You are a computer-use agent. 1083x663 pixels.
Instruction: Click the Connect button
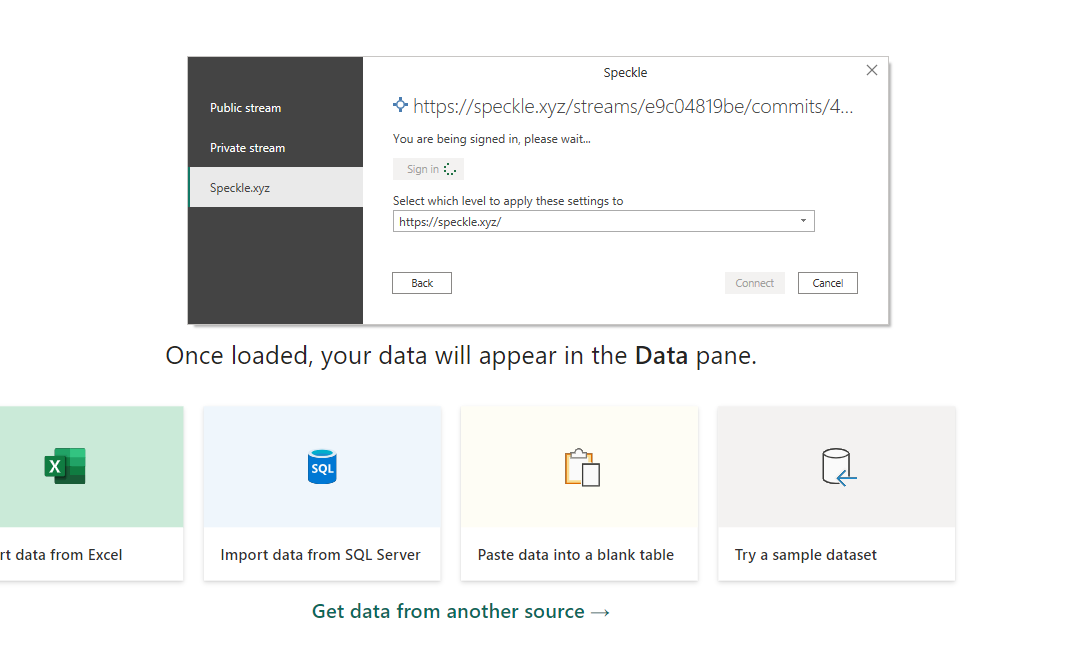click(x=754, y=283)
